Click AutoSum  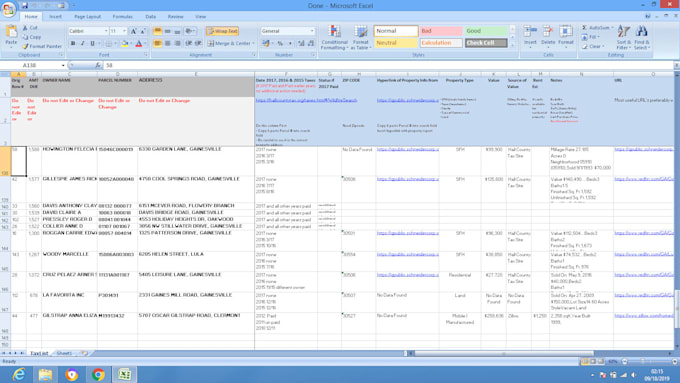pyautogui.click(x=598, y=28)
